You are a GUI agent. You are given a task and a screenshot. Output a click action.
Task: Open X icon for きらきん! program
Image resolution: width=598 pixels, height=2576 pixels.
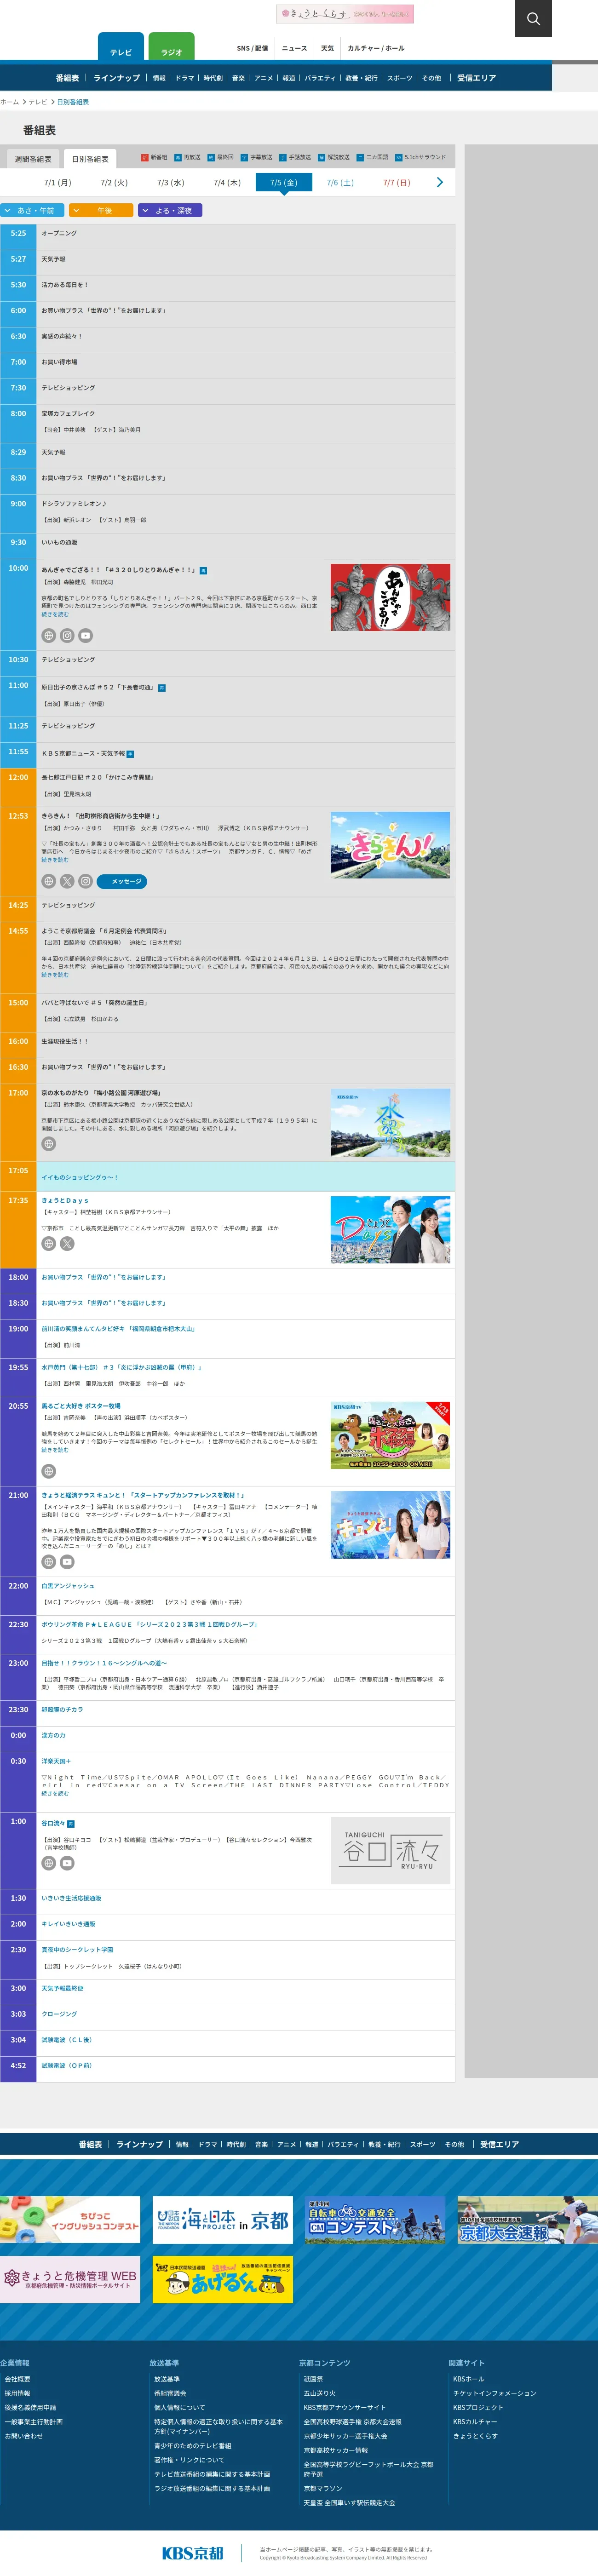(67, 881)
